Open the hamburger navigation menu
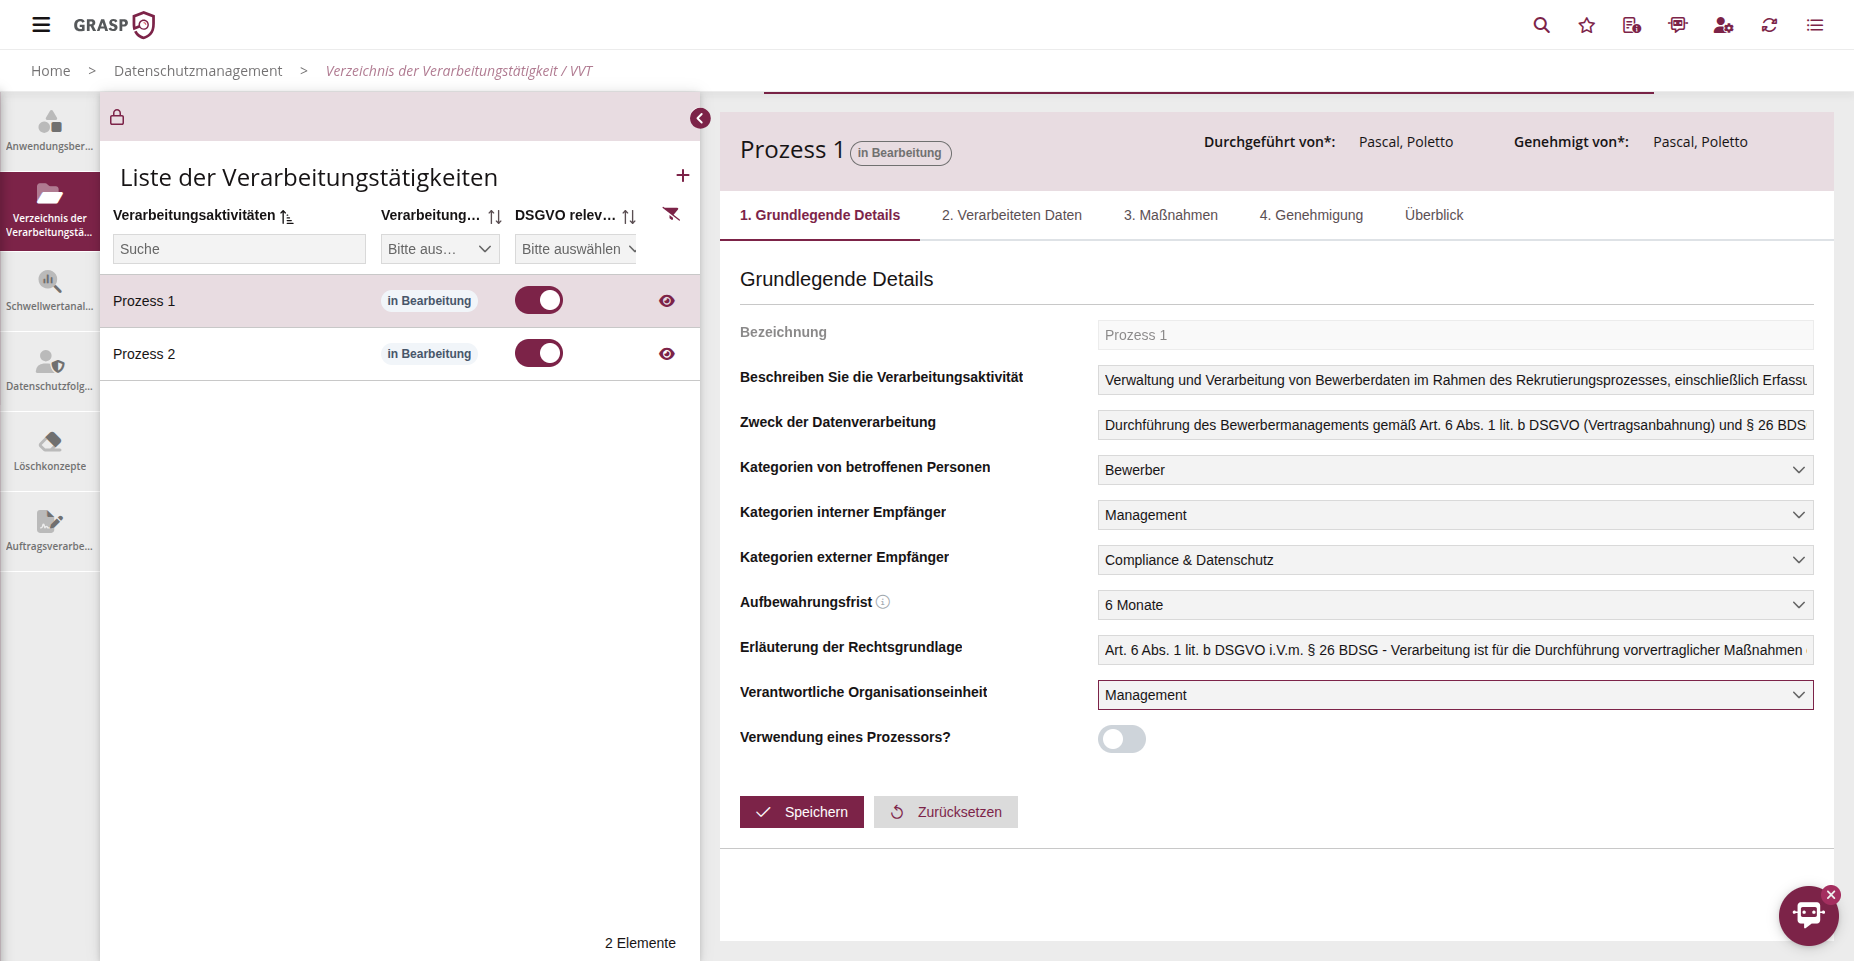The height and width of the screenshot is (961, 1854). point(41,25)
